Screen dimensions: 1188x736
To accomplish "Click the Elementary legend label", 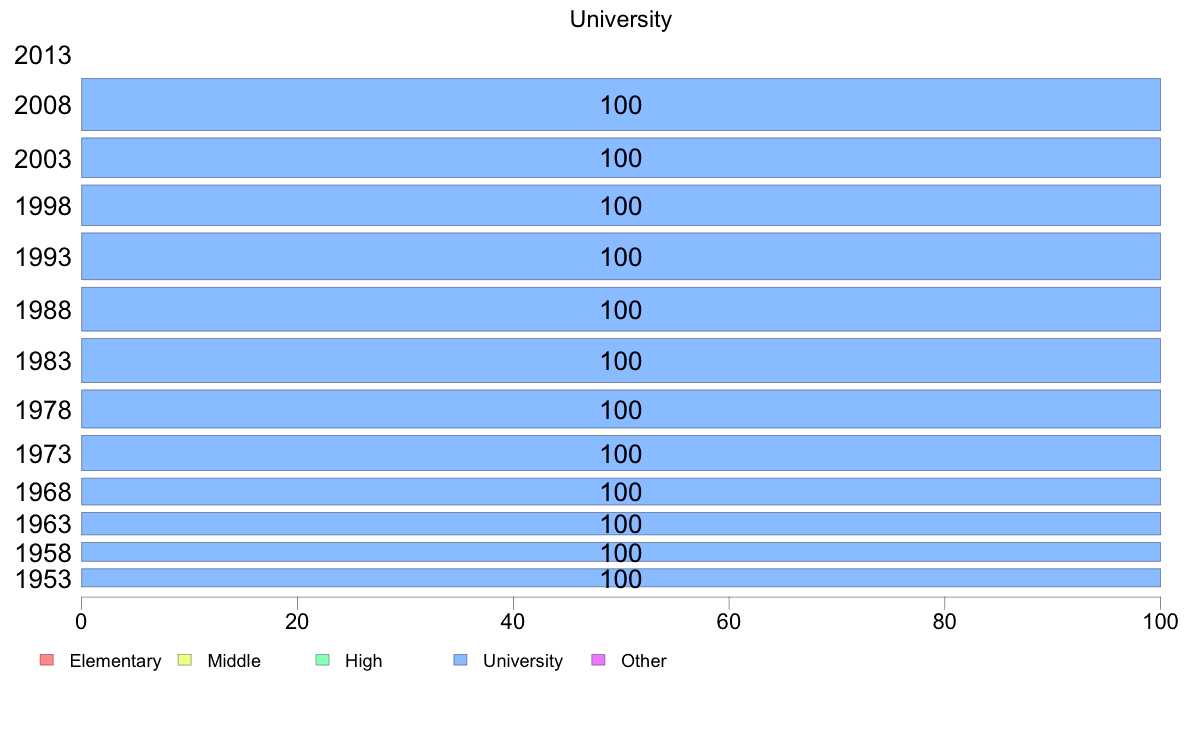I will tap(115, 661).
